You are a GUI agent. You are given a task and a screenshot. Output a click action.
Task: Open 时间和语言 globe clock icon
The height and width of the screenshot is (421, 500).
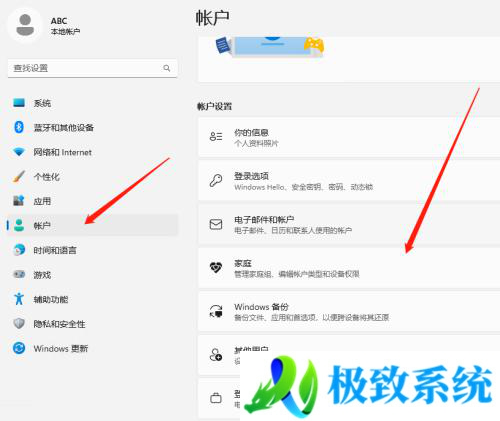point(19,250)
